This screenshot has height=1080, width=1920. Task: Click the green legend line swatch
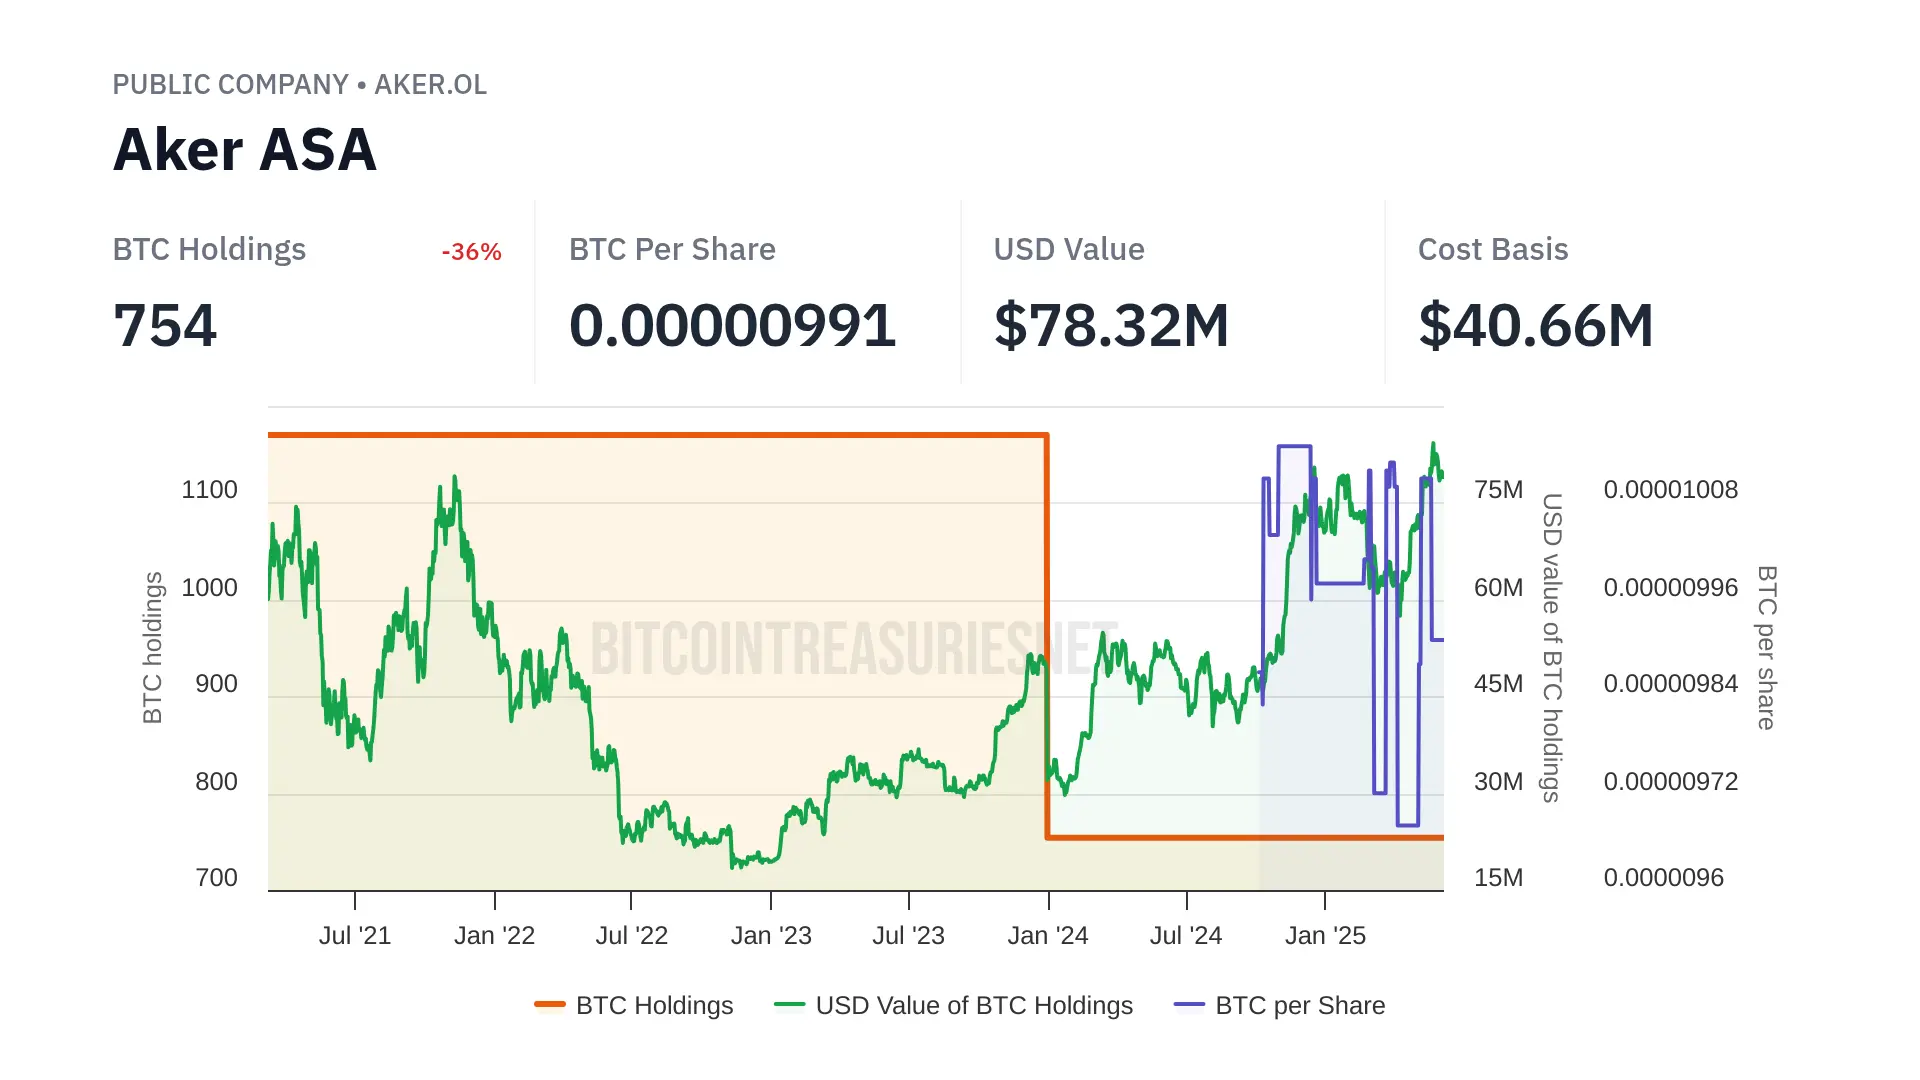tap(789, 1005)
